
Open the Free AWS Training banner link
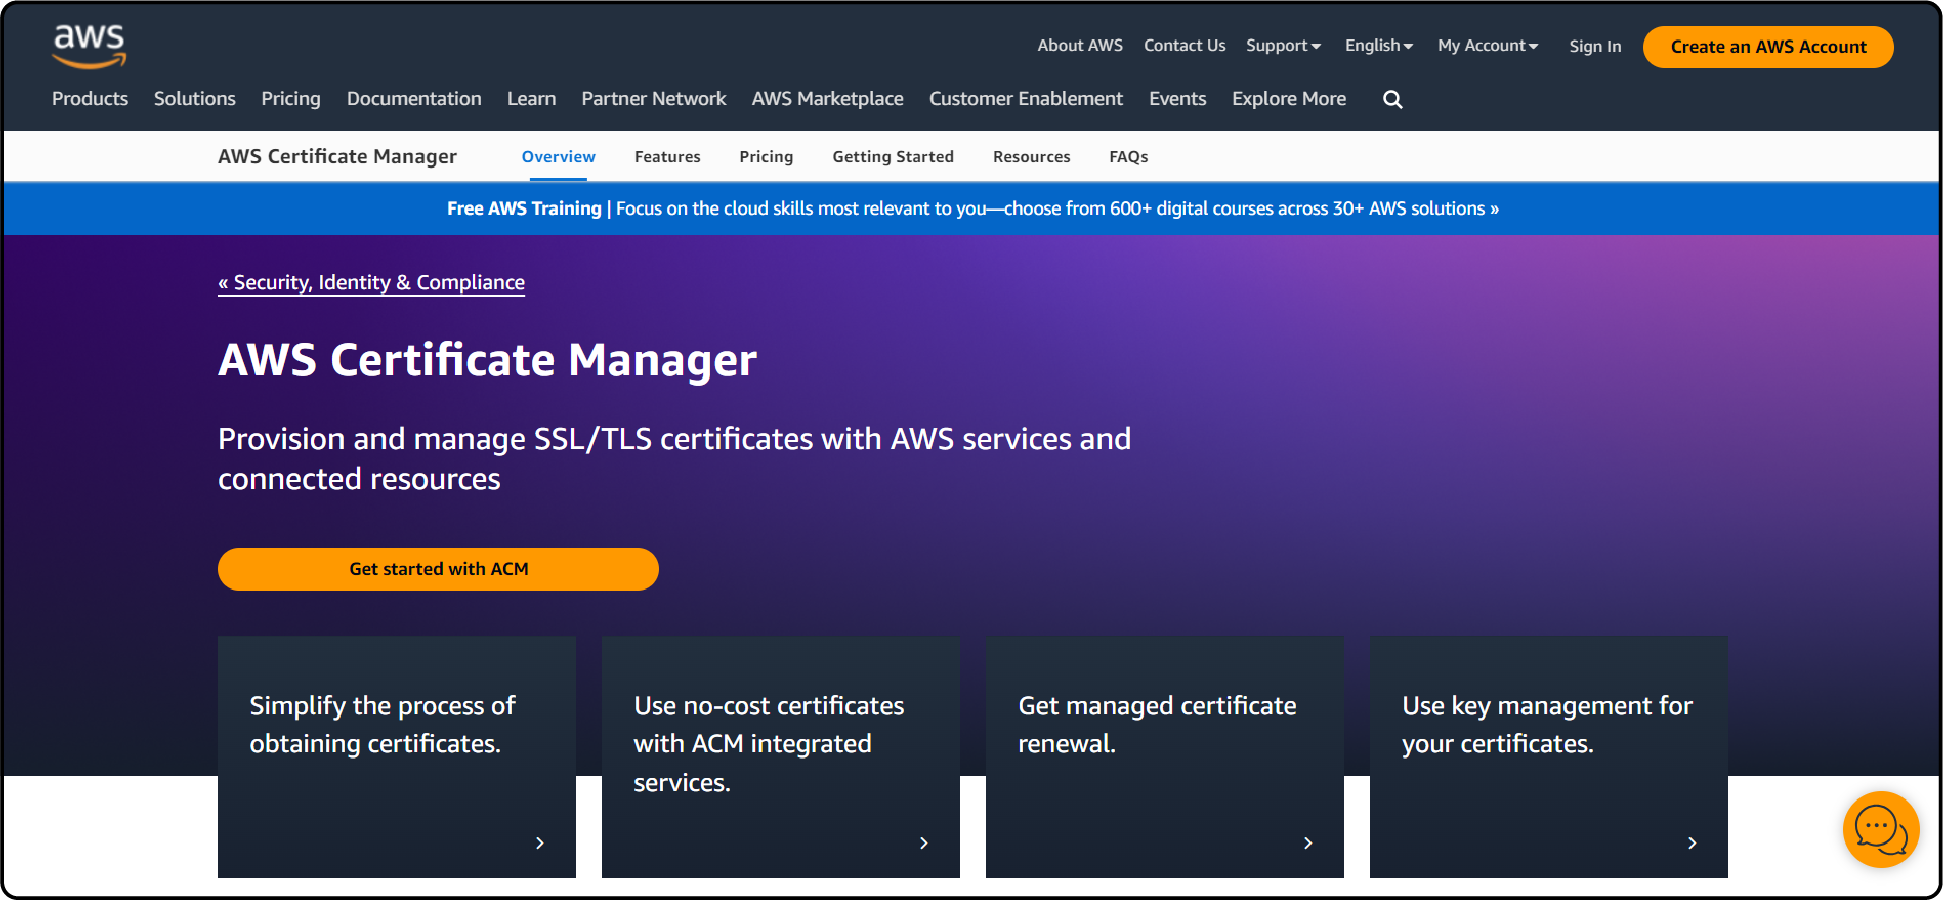(x=972, y=209)
